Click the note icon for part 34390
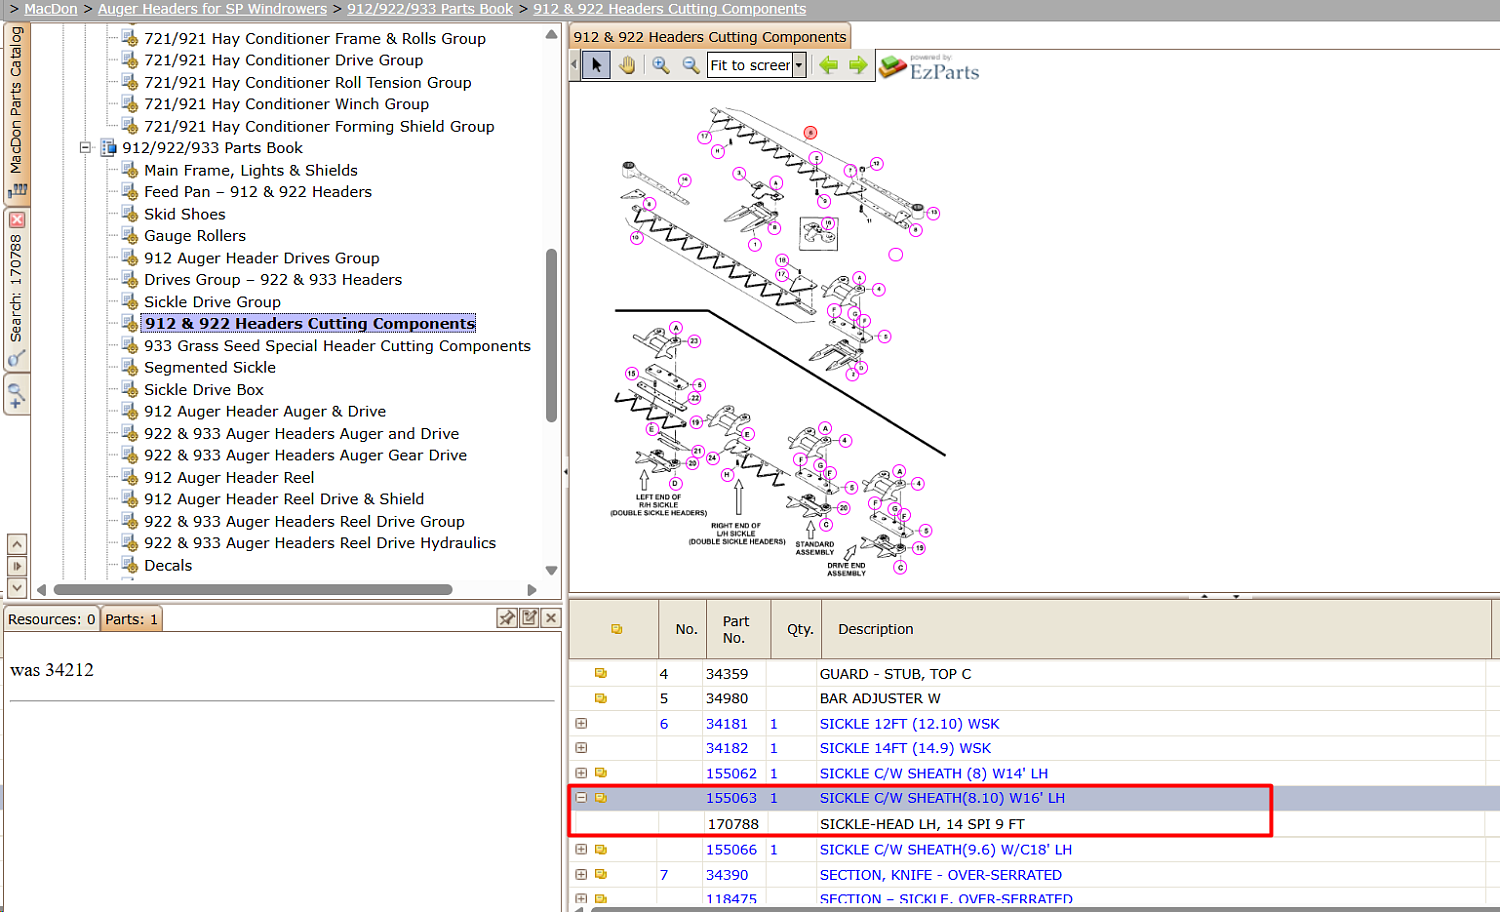1500x912 pixels. [x=601, y=874]
